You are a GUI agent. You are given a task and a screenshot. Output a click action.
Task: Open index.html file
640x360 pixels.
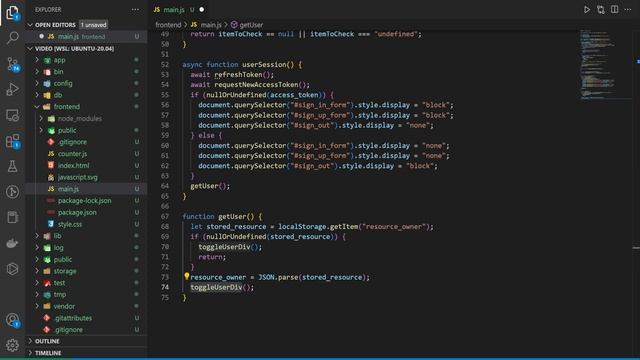pos(73,166)
